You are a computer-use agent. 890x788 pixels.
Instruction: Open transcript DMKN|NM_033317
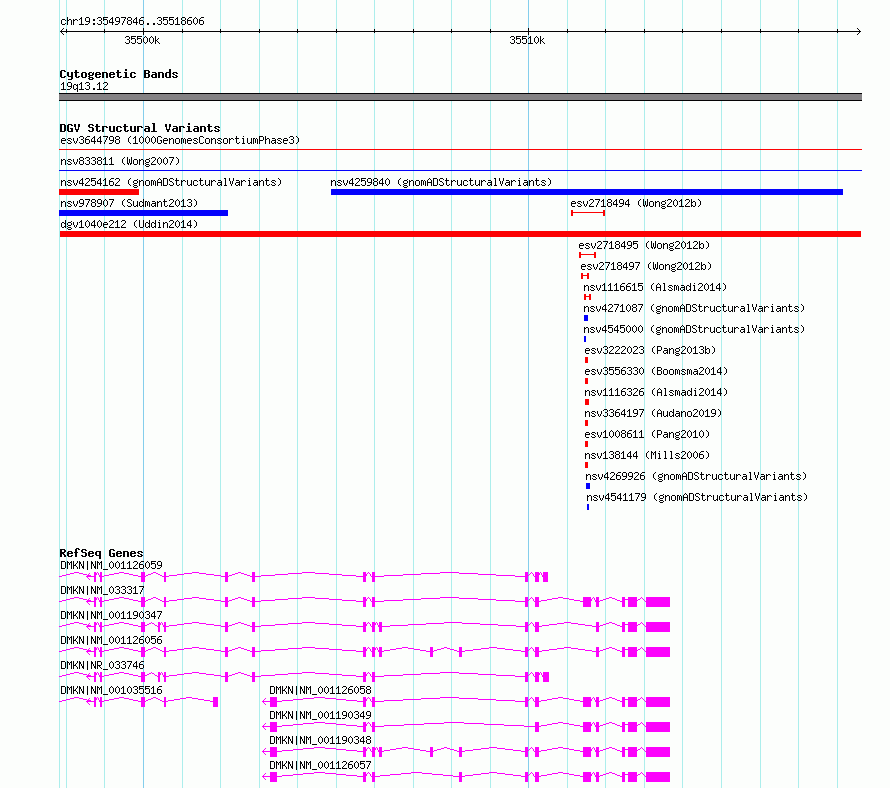coord(102,590)
